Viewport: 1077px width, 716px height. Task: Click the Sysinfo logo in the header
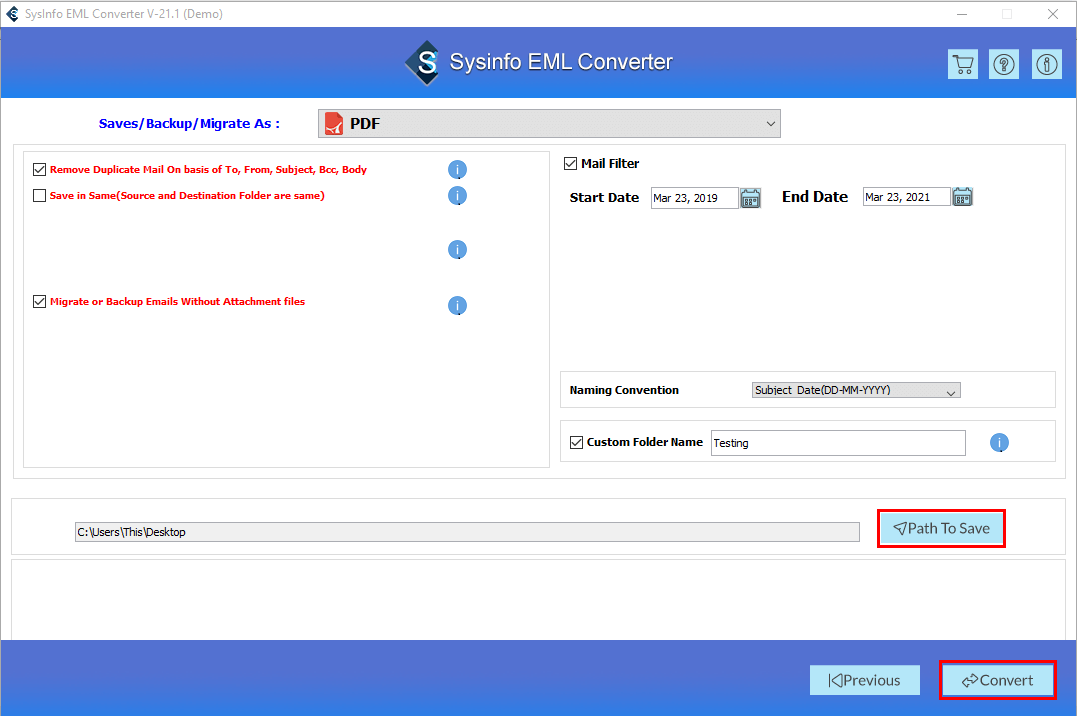point(423,63)
